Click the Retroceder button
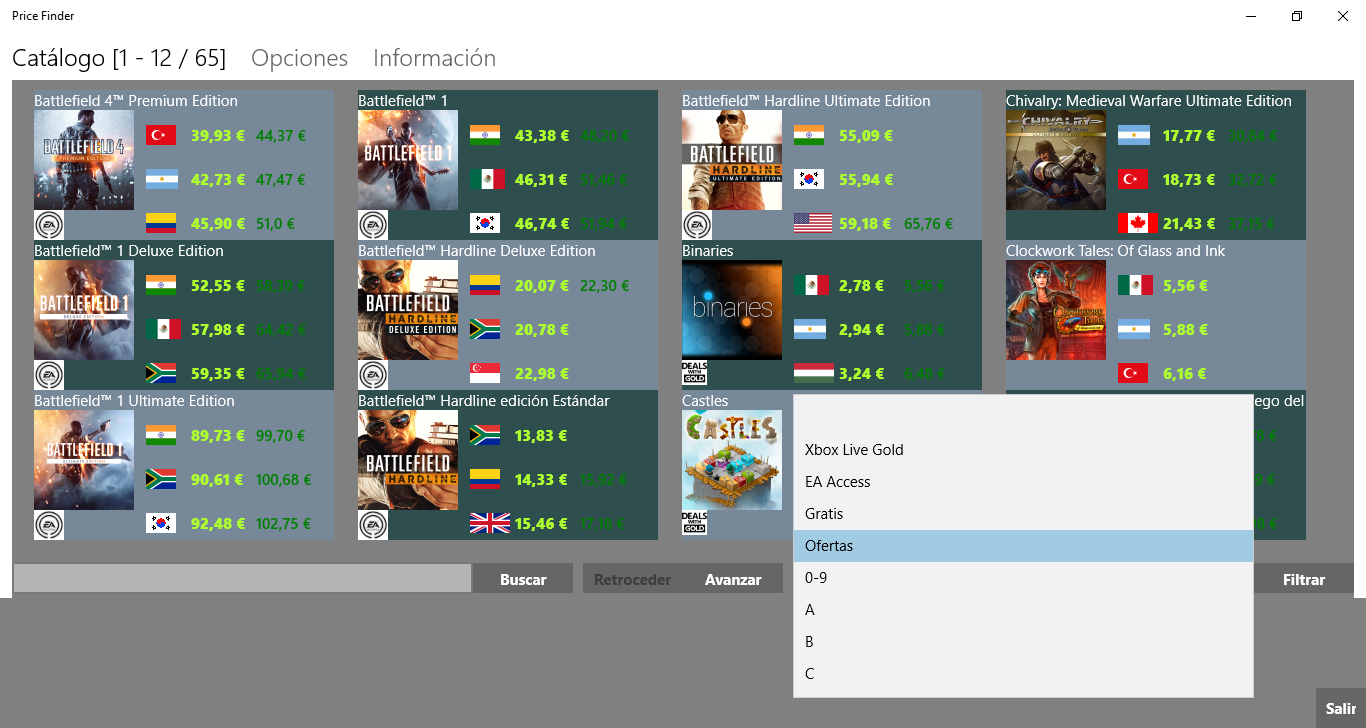This screenshot has width=1366, height=728. [x=632, y=579]
